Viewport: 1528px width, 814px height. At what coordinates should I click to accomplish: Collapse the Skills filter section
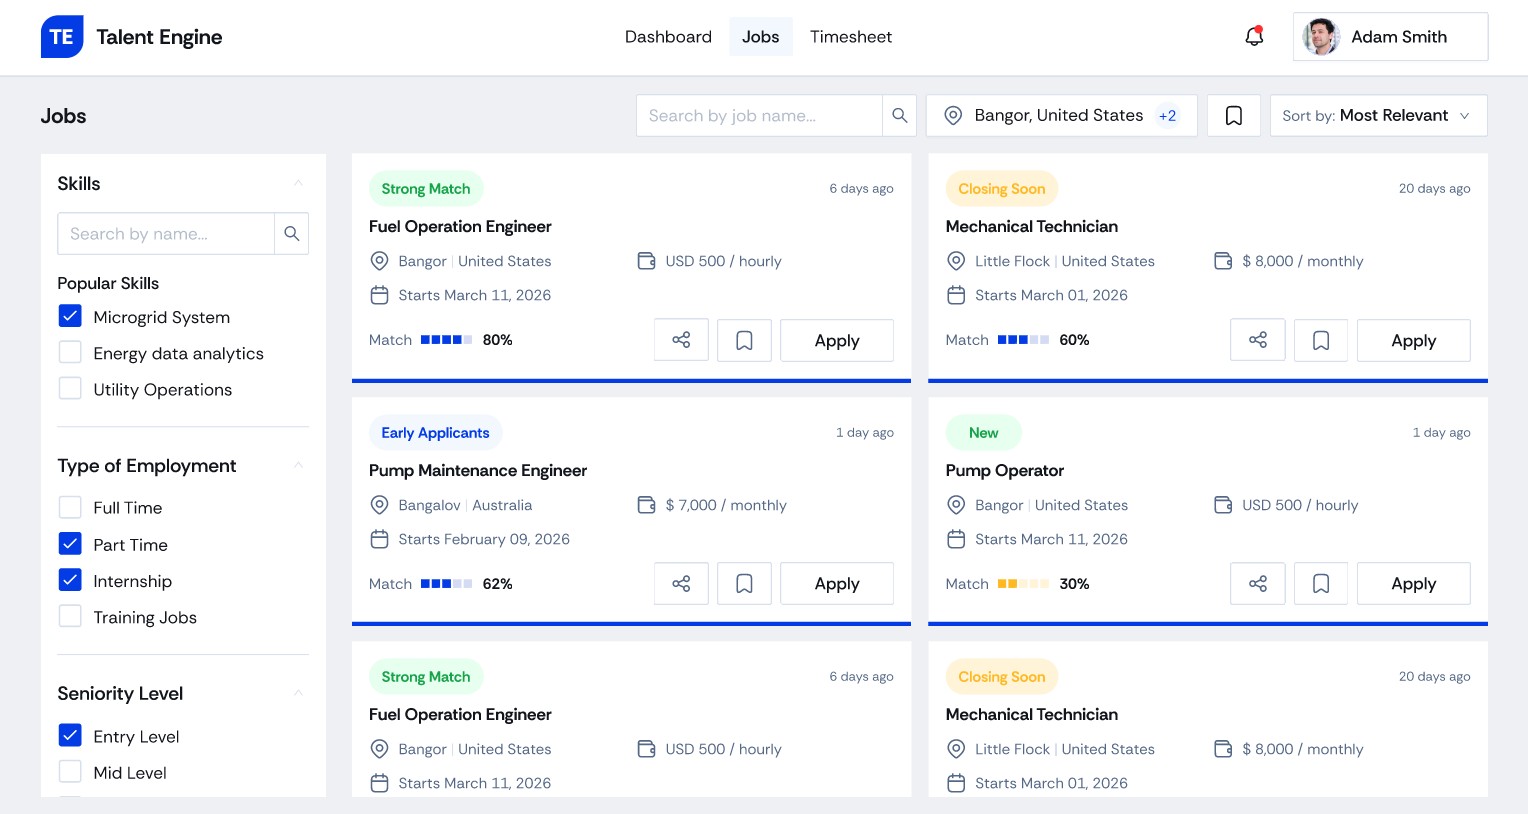point(298,183)
